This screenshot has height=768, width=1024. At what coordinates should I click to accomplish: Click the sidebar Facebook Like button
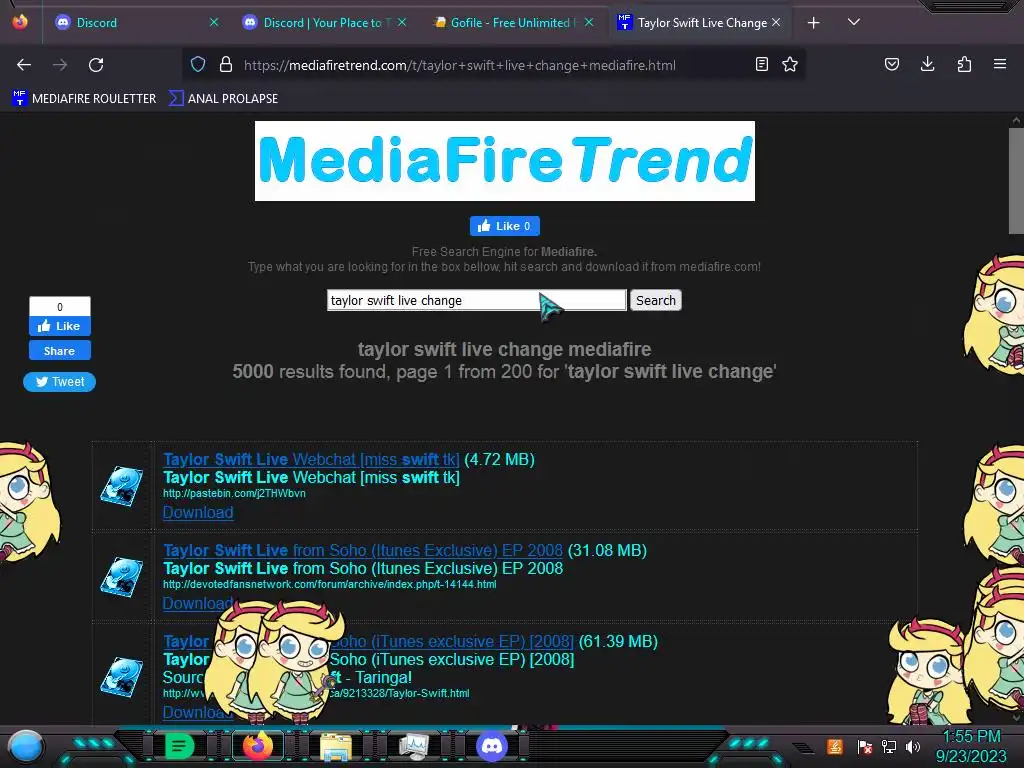click(x=59, y=326)
